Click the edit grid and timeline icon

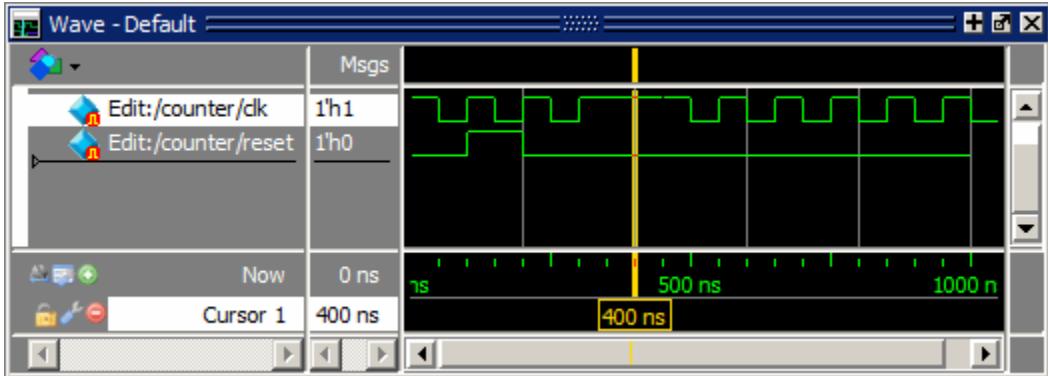(x=62, y=274)
